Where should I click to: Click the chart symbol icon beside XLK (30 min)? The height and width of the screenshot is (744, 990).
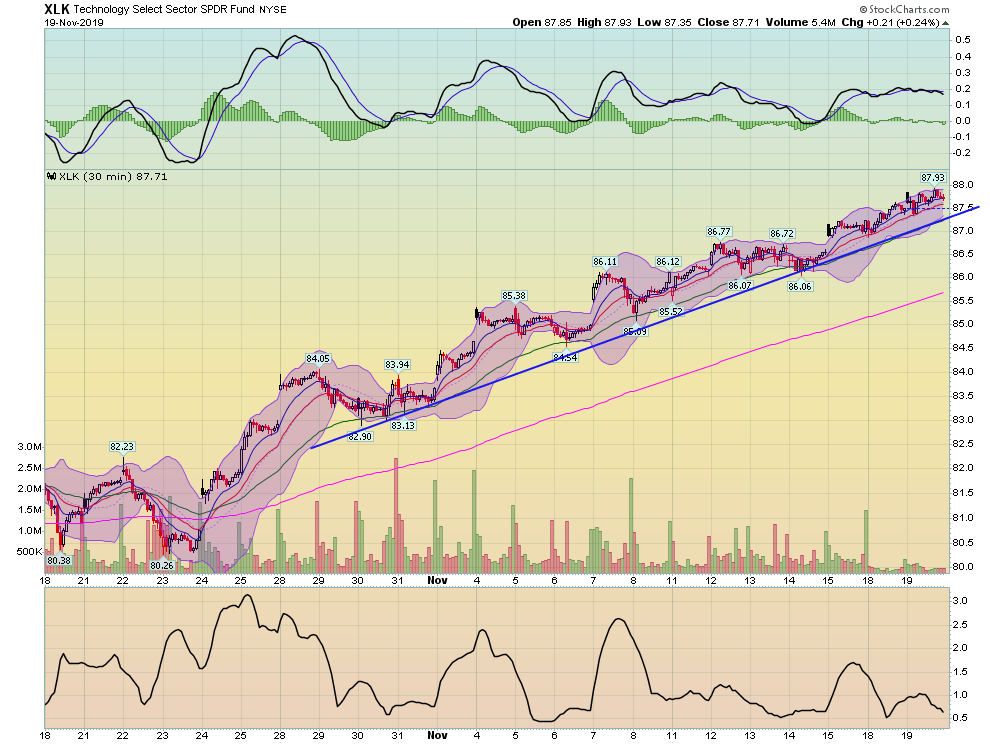coord(52,174)
